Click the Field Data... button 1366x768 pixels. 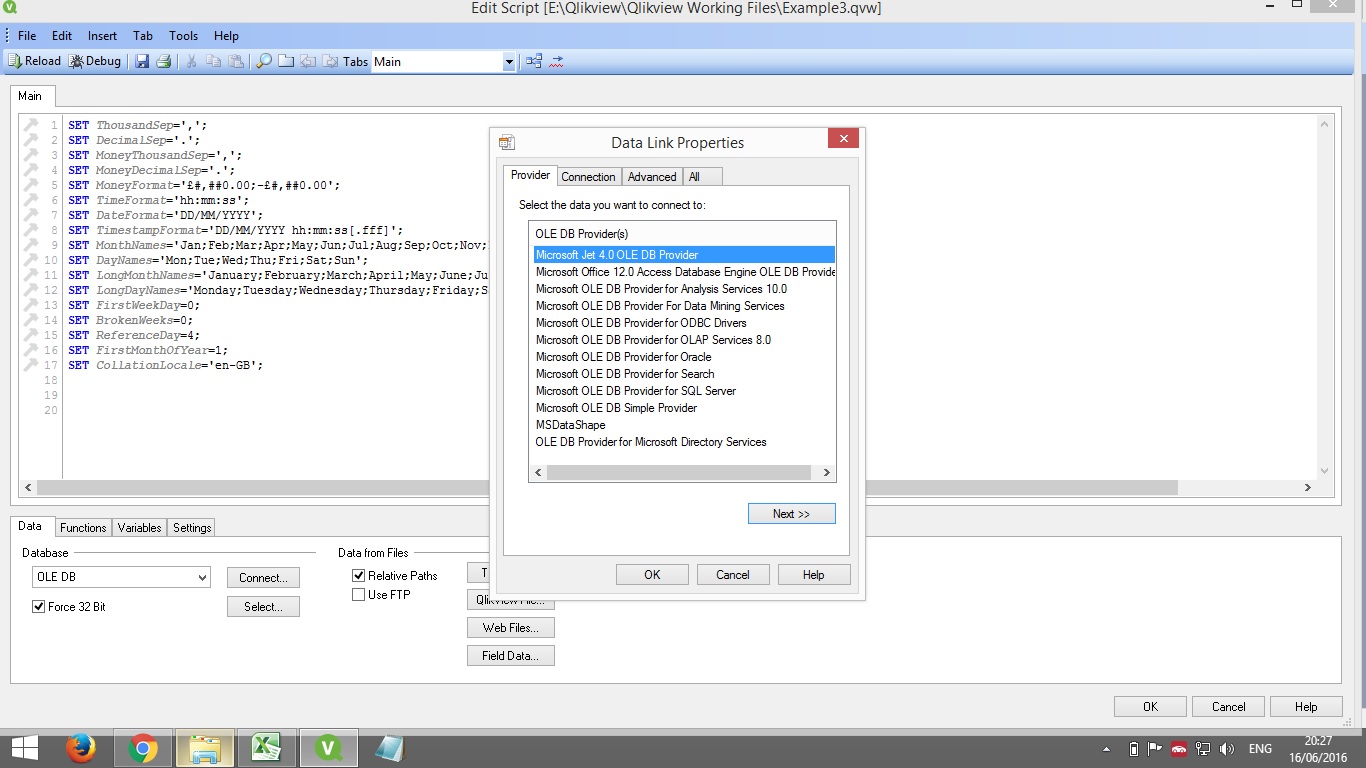pos(510,656)
